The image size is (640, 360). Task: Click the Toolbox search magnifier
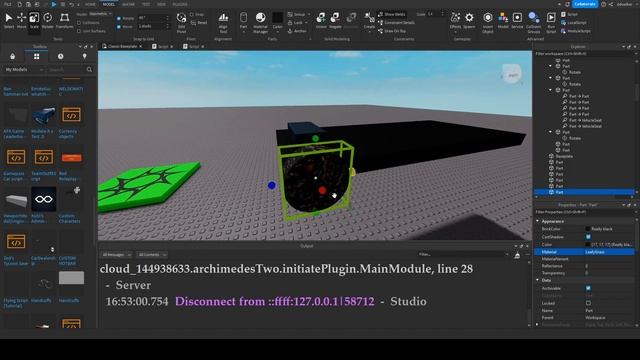click(89, 70)
